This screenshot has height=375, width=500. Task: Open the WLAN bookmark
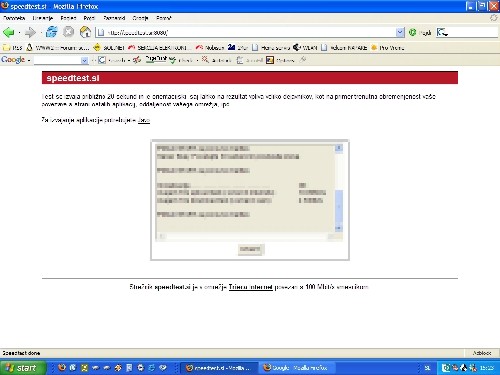point(305,48)
